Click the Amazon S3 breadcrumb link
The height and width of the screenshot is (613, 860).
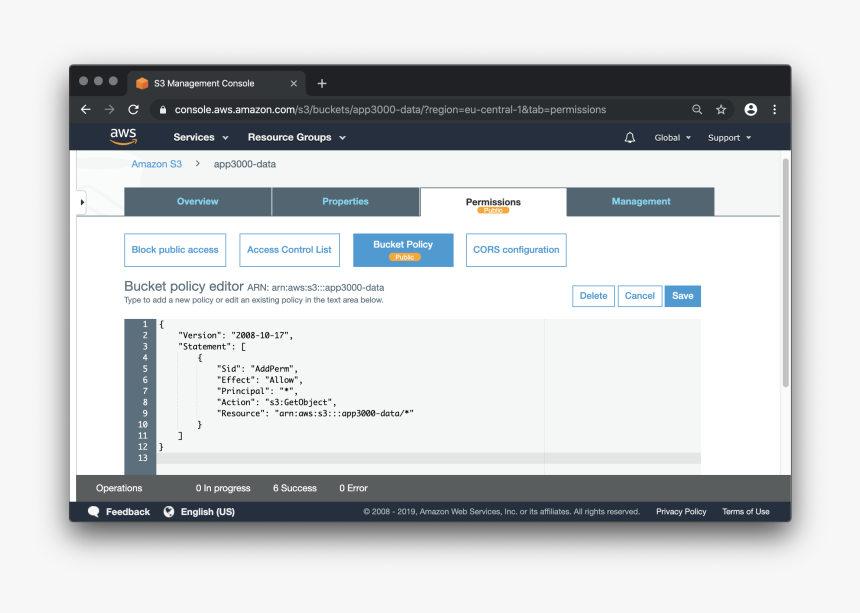point(156,164)
